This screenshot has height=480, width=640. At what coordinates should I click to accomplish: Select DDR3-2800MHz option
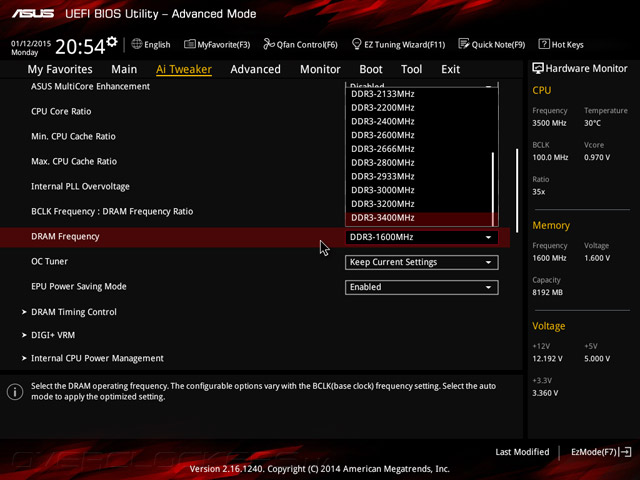[418, 163]
